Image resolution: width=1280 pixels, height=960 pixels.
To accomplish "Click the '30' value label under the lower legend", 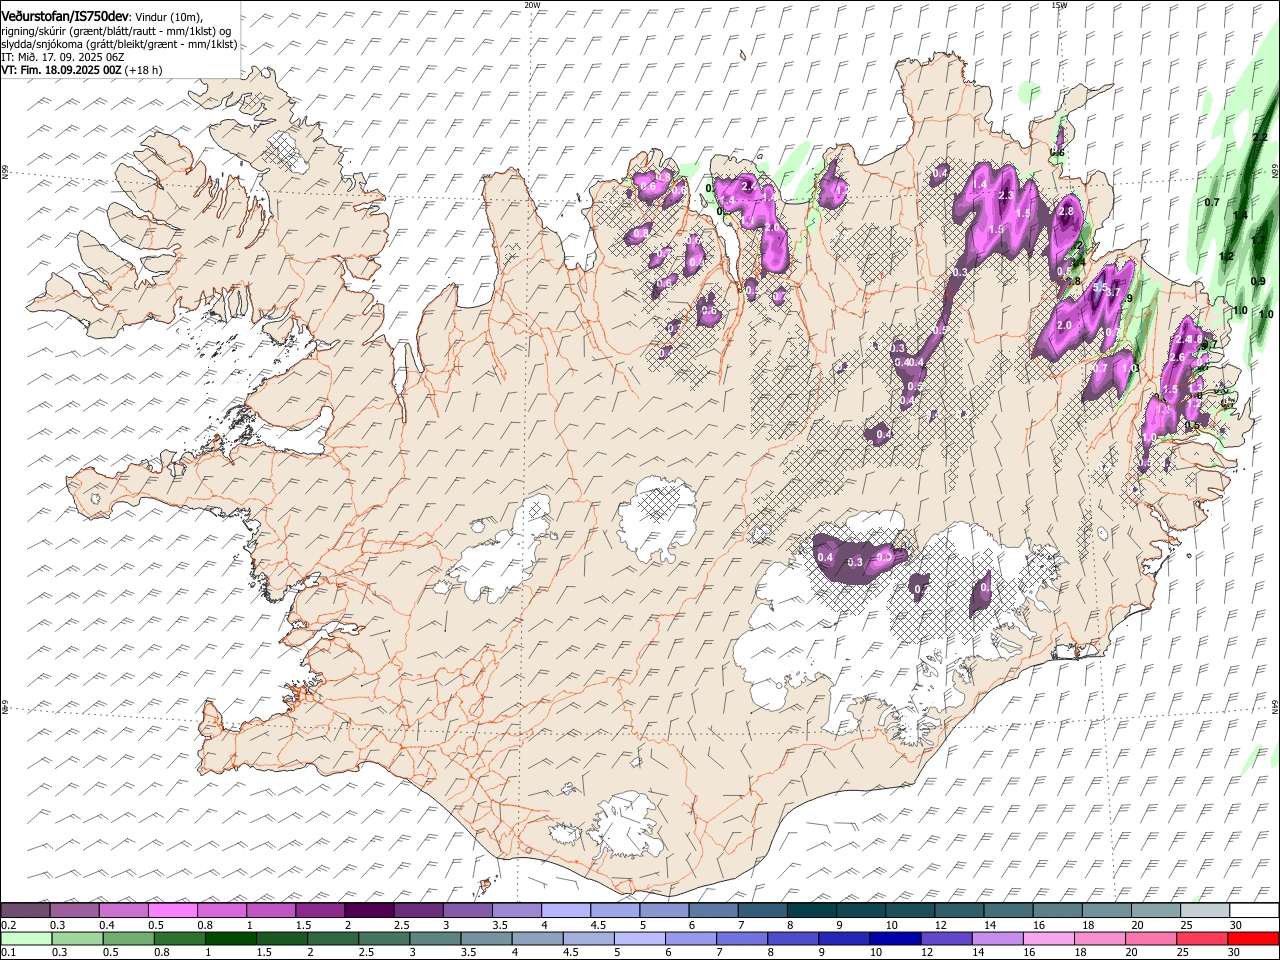I will pos(1236,953).
